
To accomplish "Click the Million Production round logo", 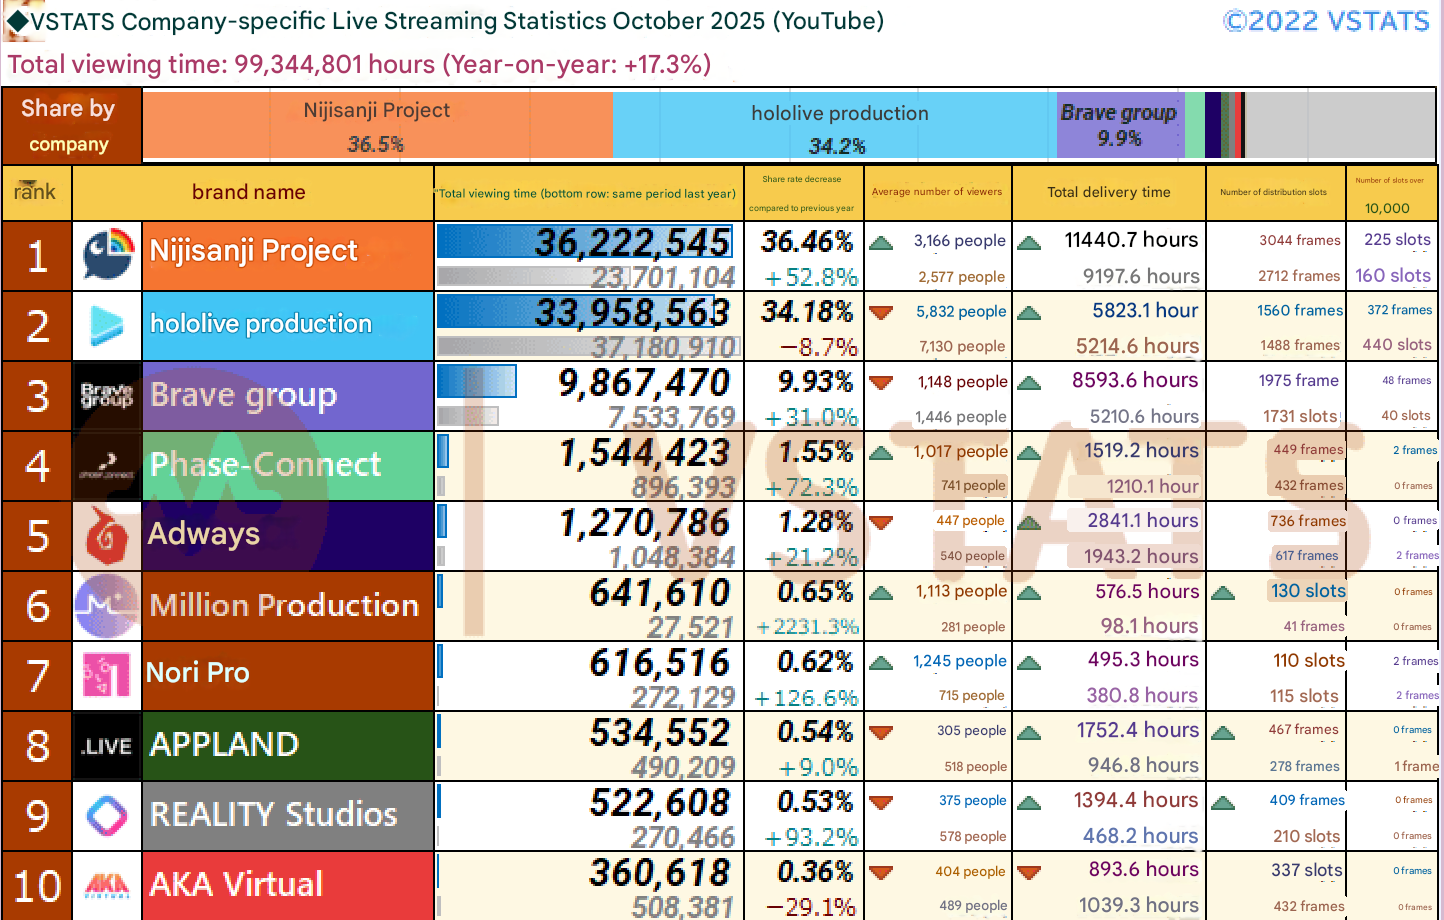I will pos(107,606).
